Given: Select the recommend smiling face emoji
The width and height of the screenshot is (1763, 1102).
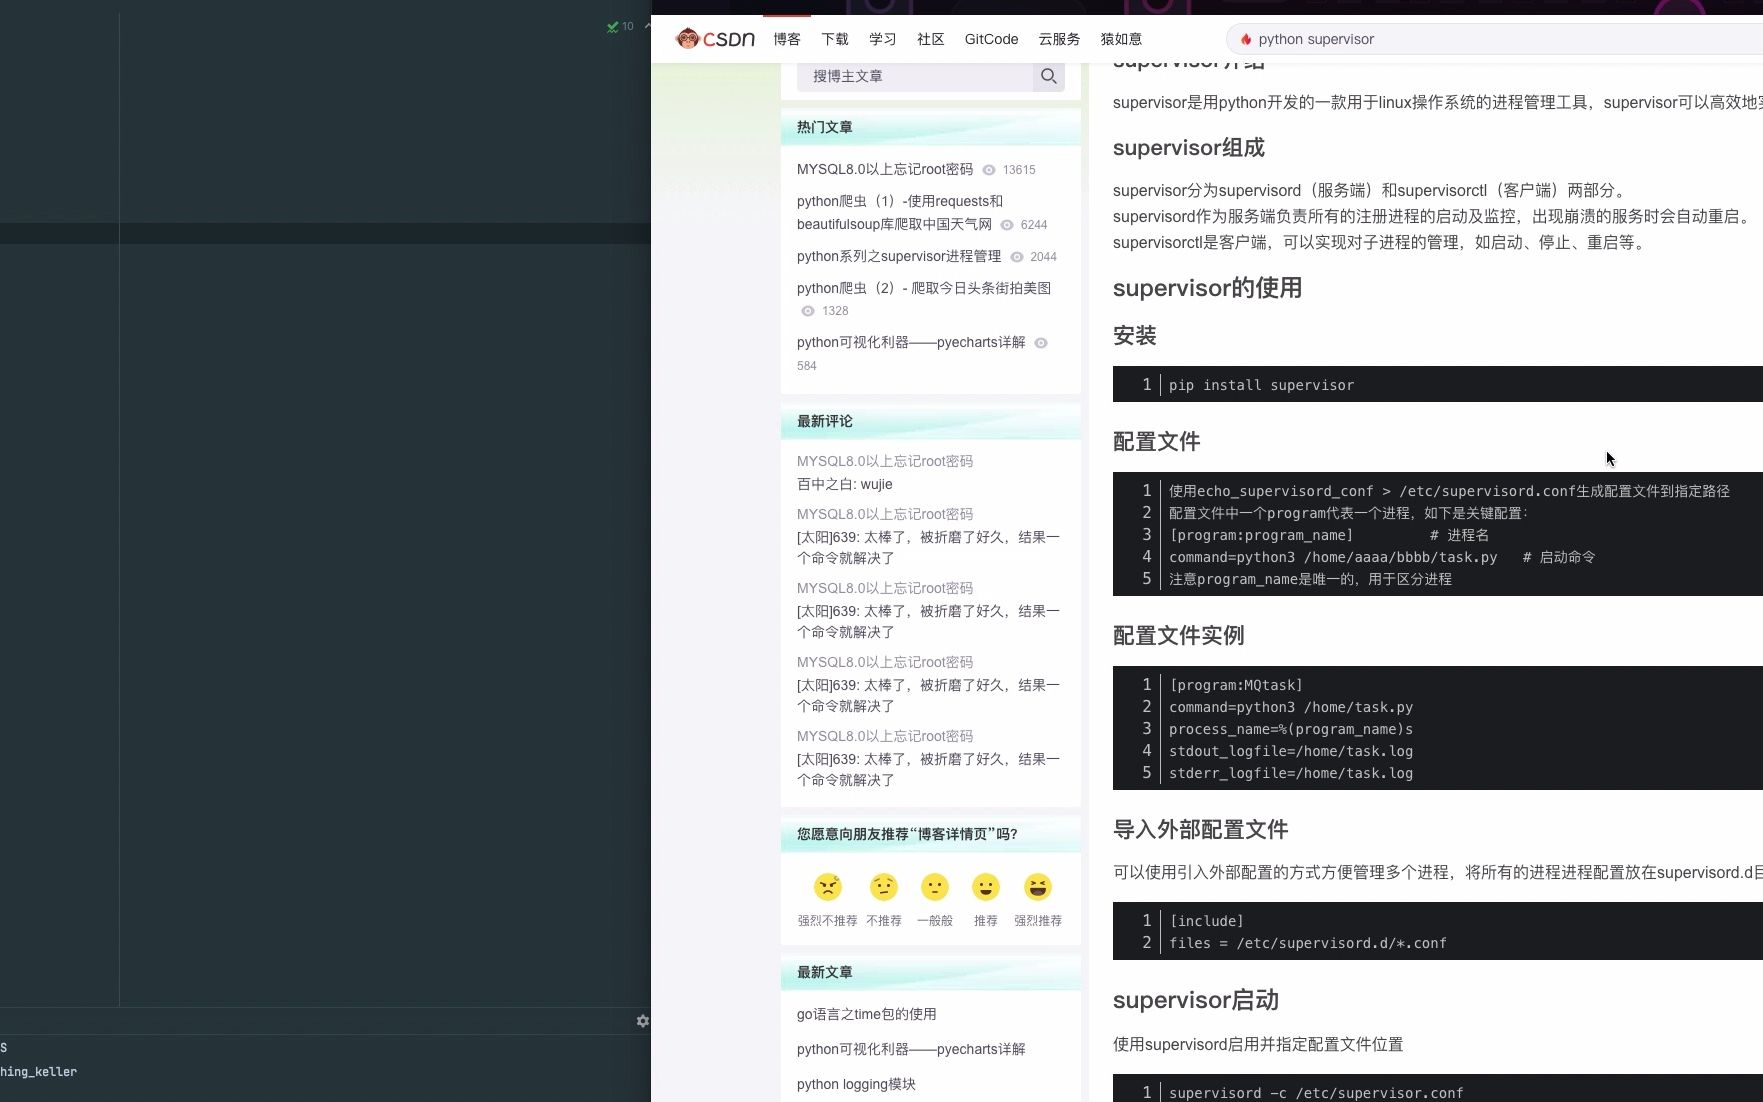Looking at the screenshot, I should (986, 887).
